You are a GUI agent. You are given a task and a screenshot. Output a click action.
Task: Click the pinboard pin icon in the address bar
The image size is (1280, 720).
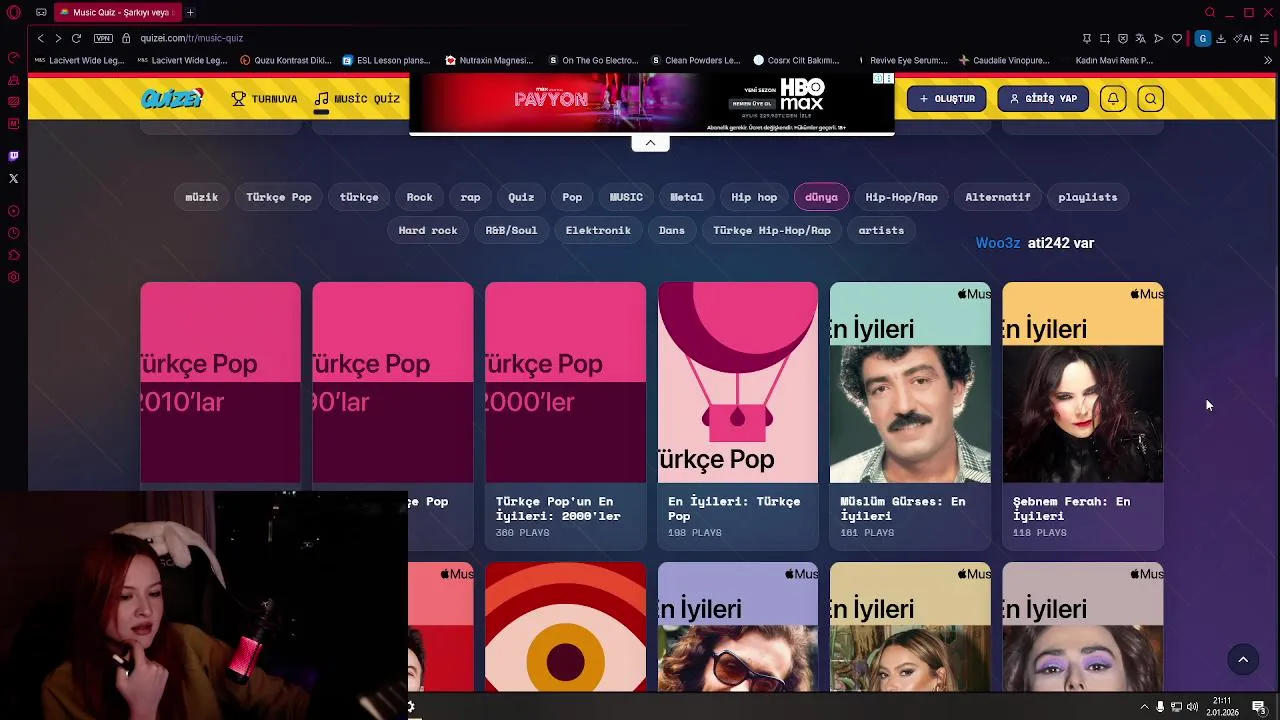point(1087,38)
